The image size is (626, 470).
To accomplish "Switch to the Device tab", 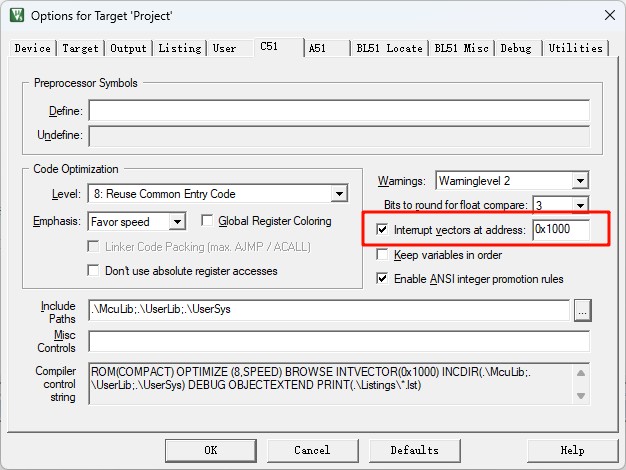I will [x=33, y=48].
